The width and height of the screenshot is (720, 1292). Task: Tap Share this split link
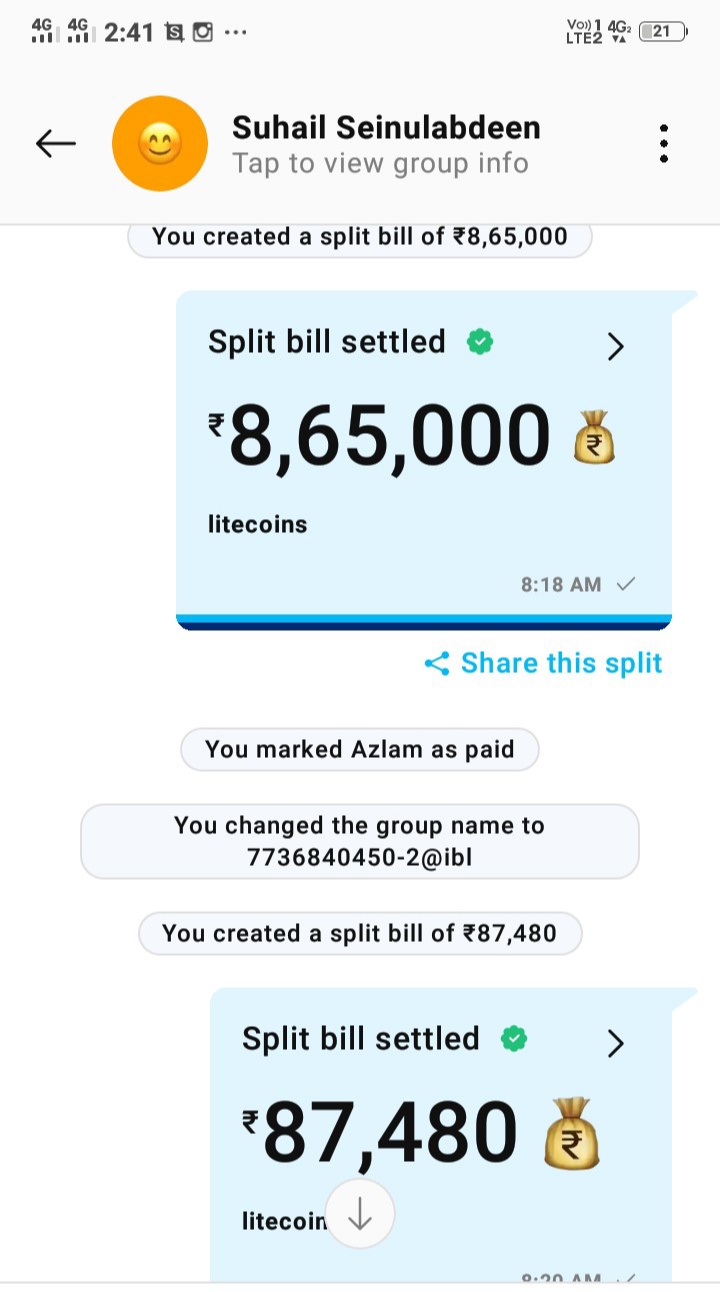pos(561,664)
